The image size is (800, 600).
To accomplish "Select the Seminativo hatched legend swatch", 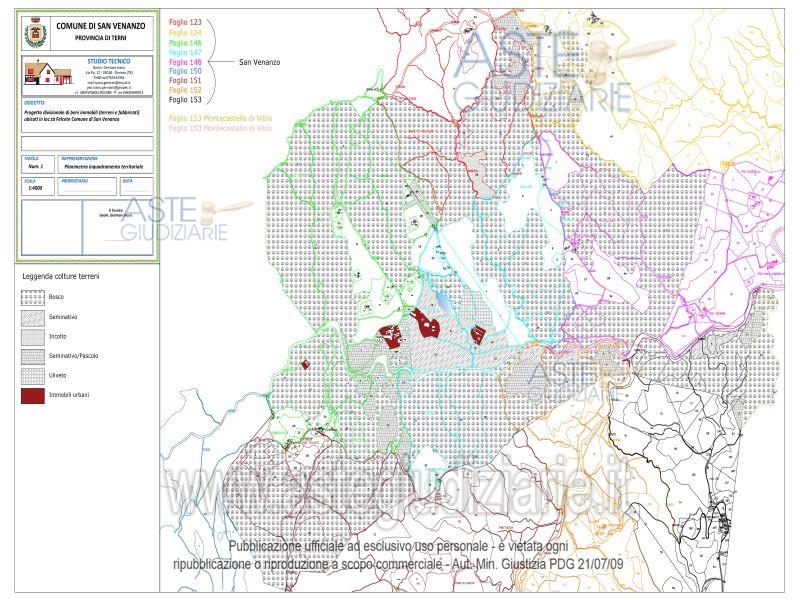I will point(33,317).
